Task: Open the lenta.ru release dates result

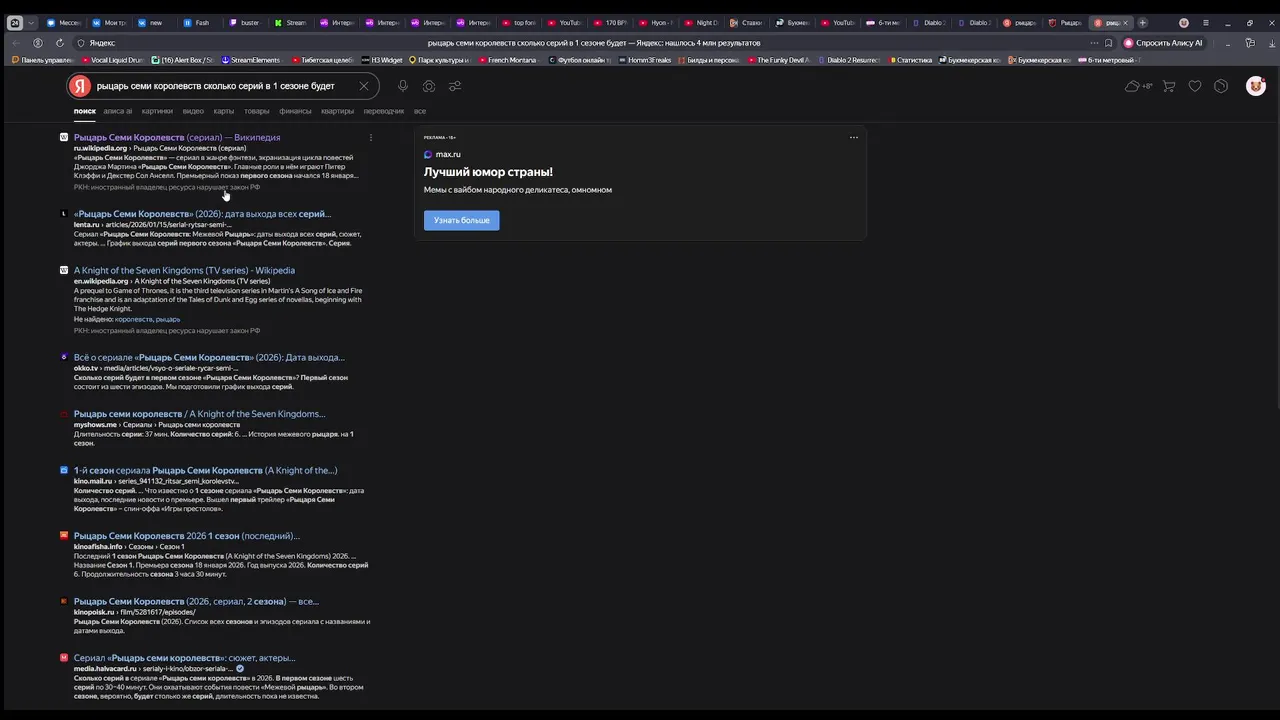Action: point(202,214)
